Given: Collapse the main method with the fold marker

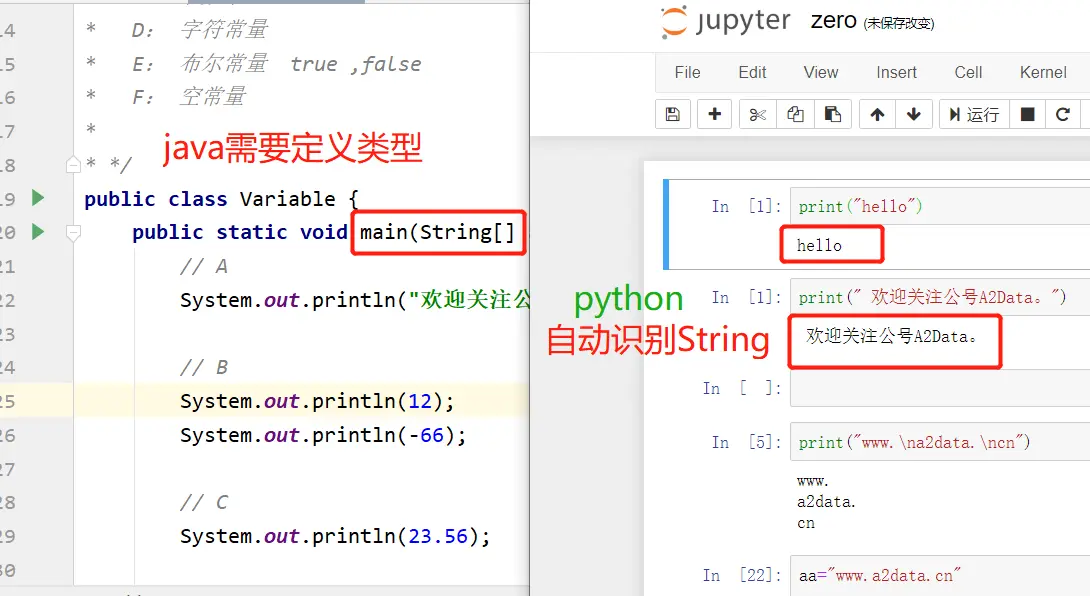Looking at the screenshot, I should 73,232.
